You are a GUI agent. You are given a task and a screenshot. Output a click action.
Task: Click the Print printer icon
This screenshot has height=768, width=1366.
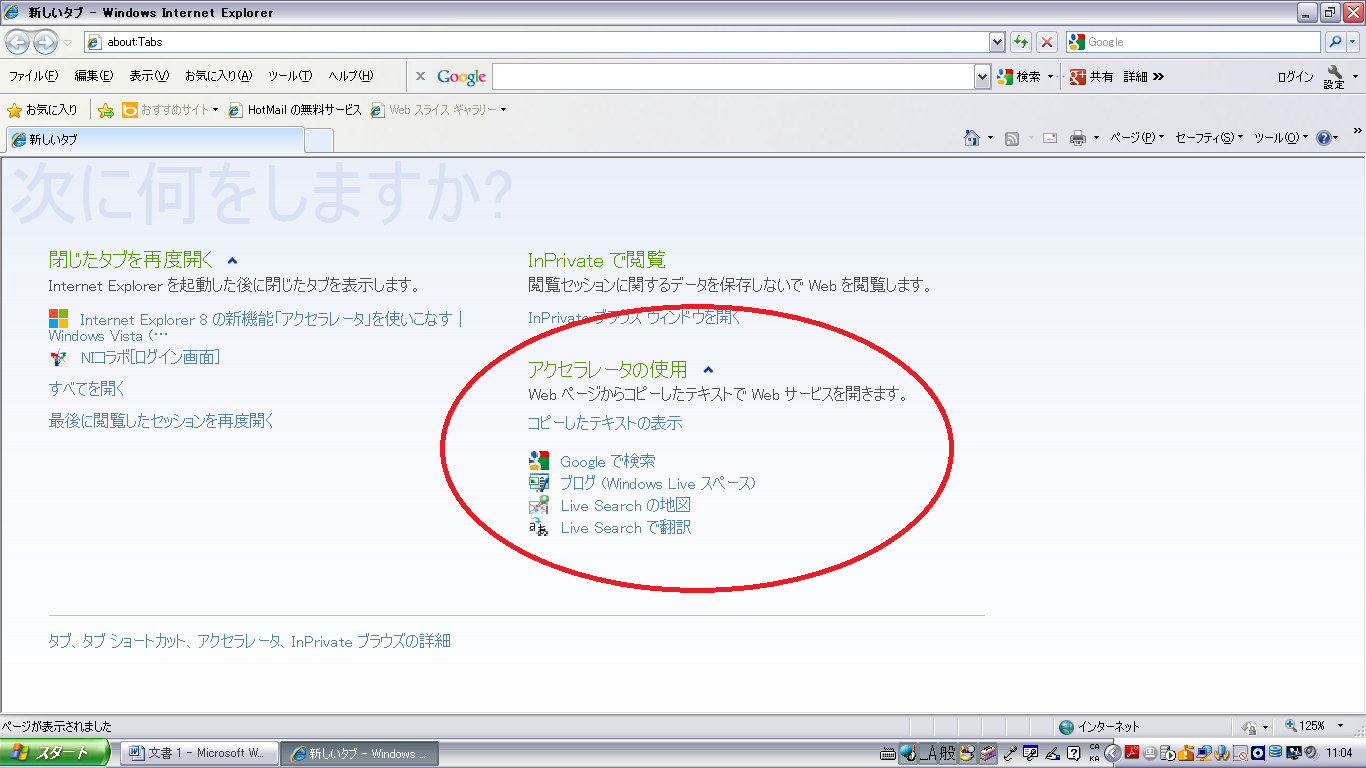coord(1078,138)
